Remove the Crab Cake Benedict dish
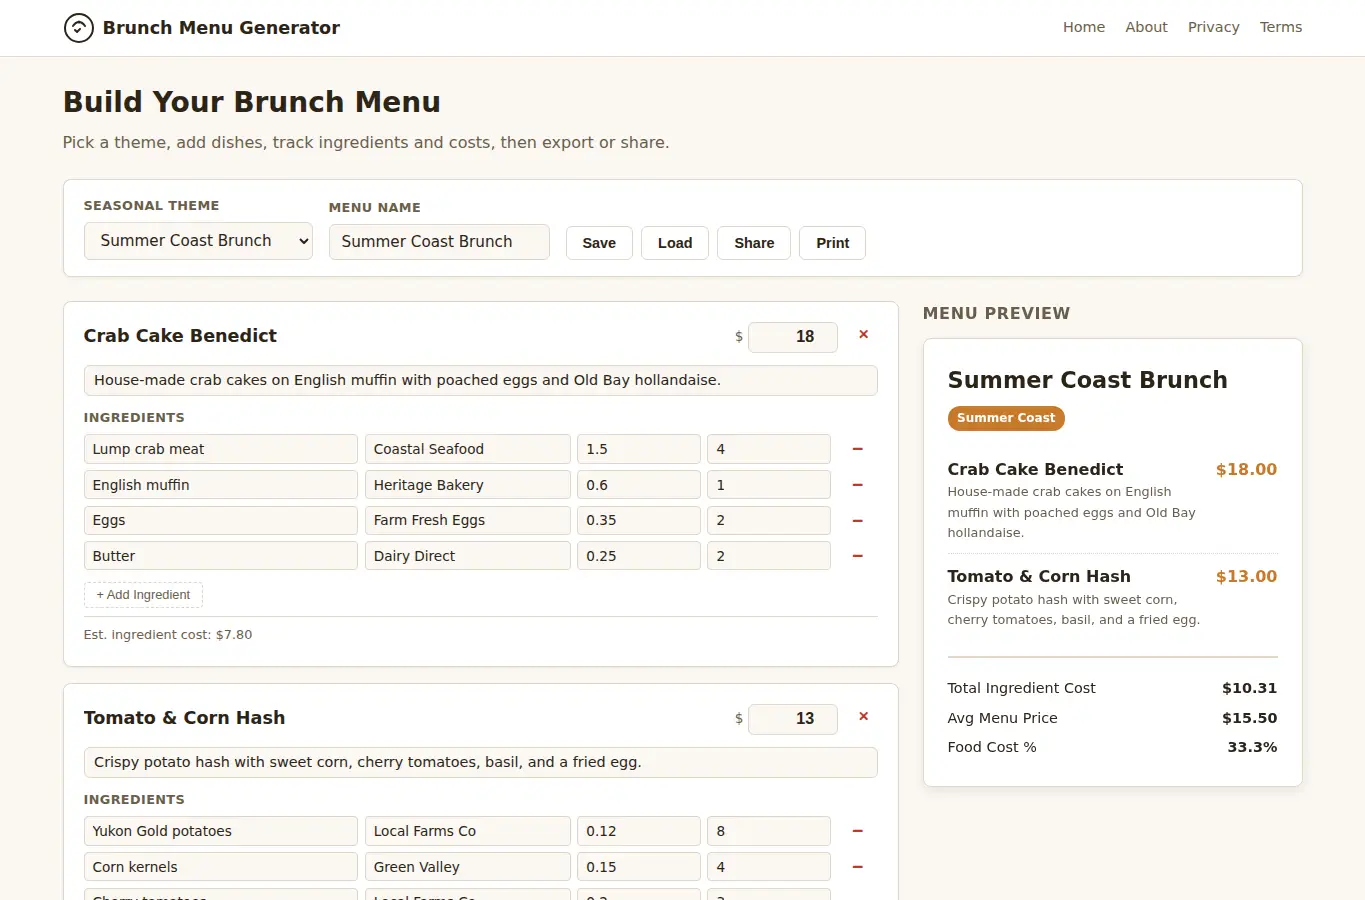Image resolution: width=1365 pixels, height=900 pixels. (864, 335)
